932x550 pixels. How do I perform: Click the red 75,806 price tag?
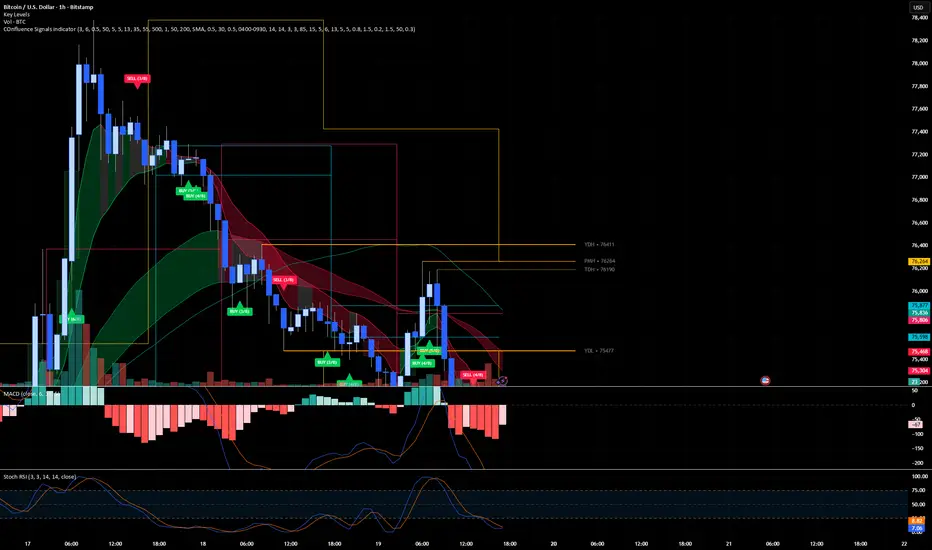click(919, 320)
